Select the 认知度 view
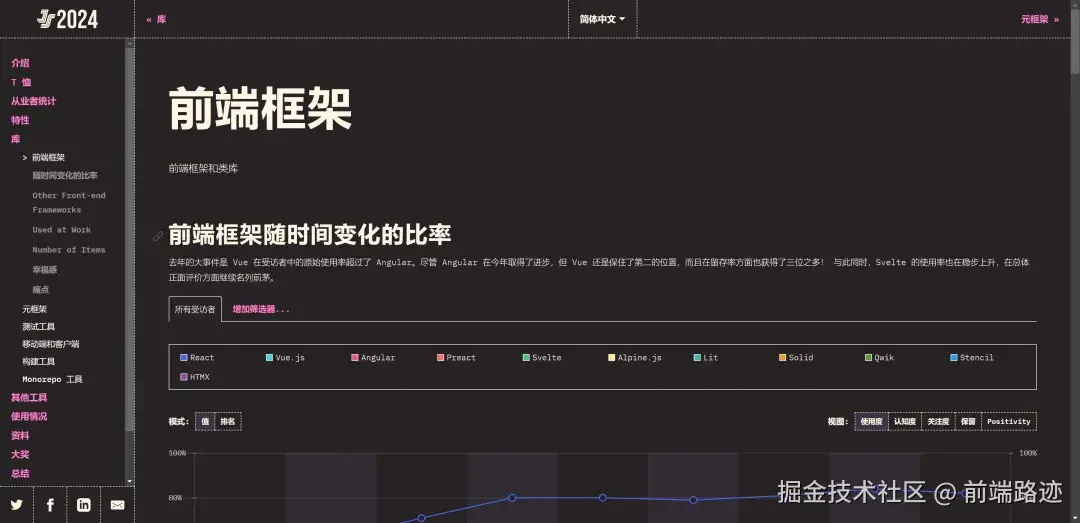This screenshot has height=523, width=1080. click(905, 422)
